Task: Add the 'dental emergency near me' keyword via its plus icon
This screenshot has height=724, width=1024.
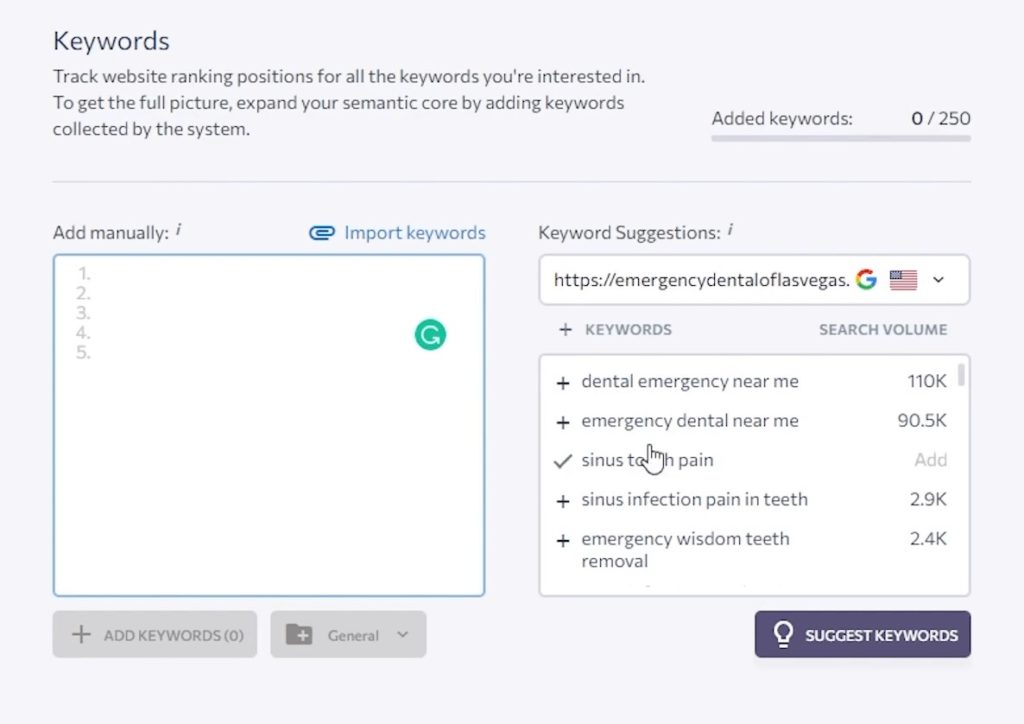Action: click(563, 383)
